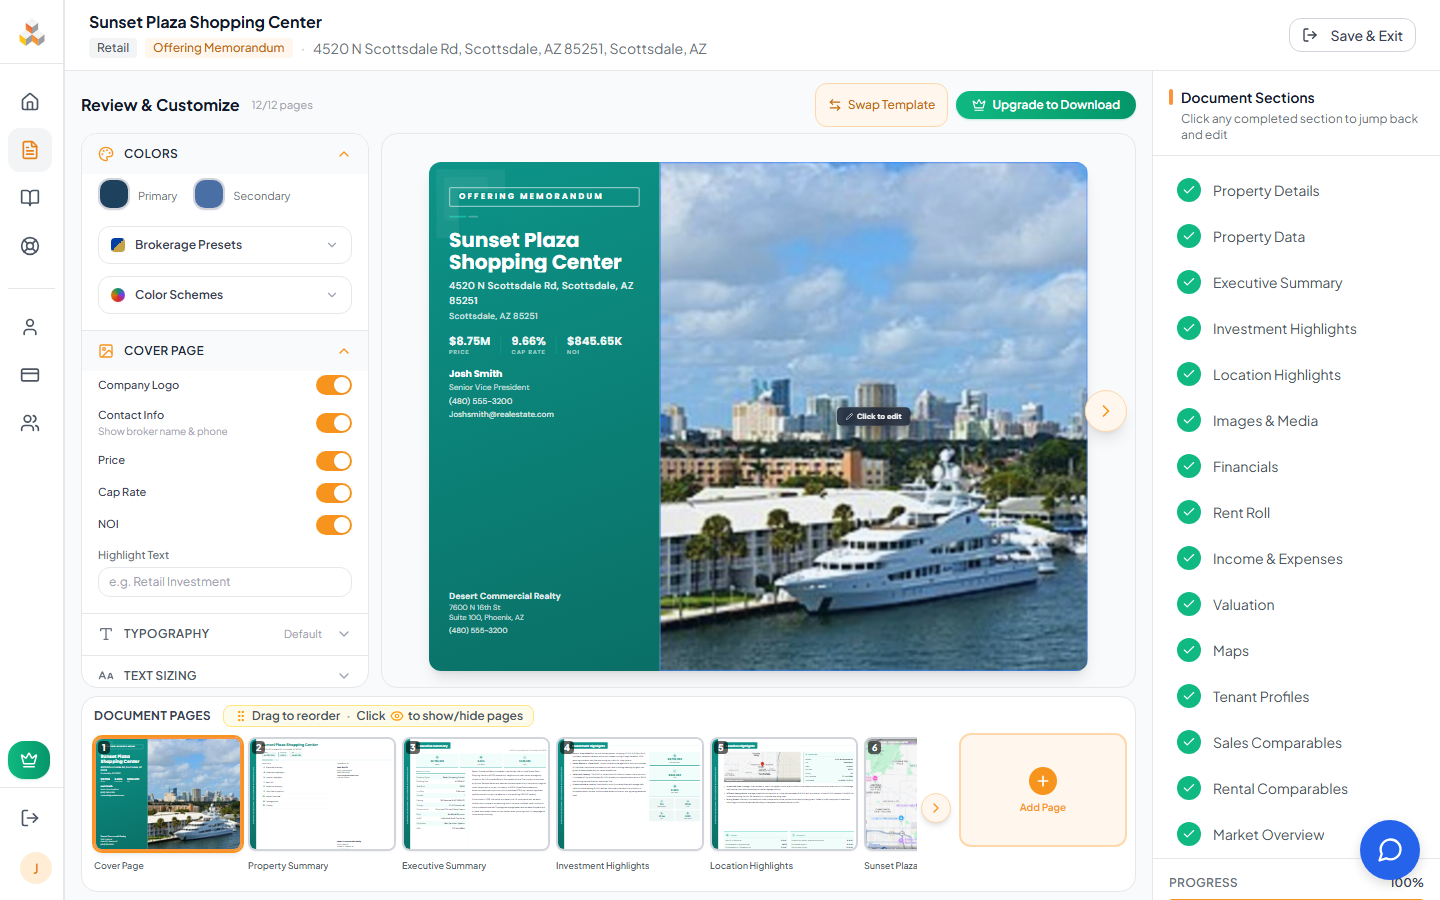Switch to the Offering Memorandum tab

[218, 47]
